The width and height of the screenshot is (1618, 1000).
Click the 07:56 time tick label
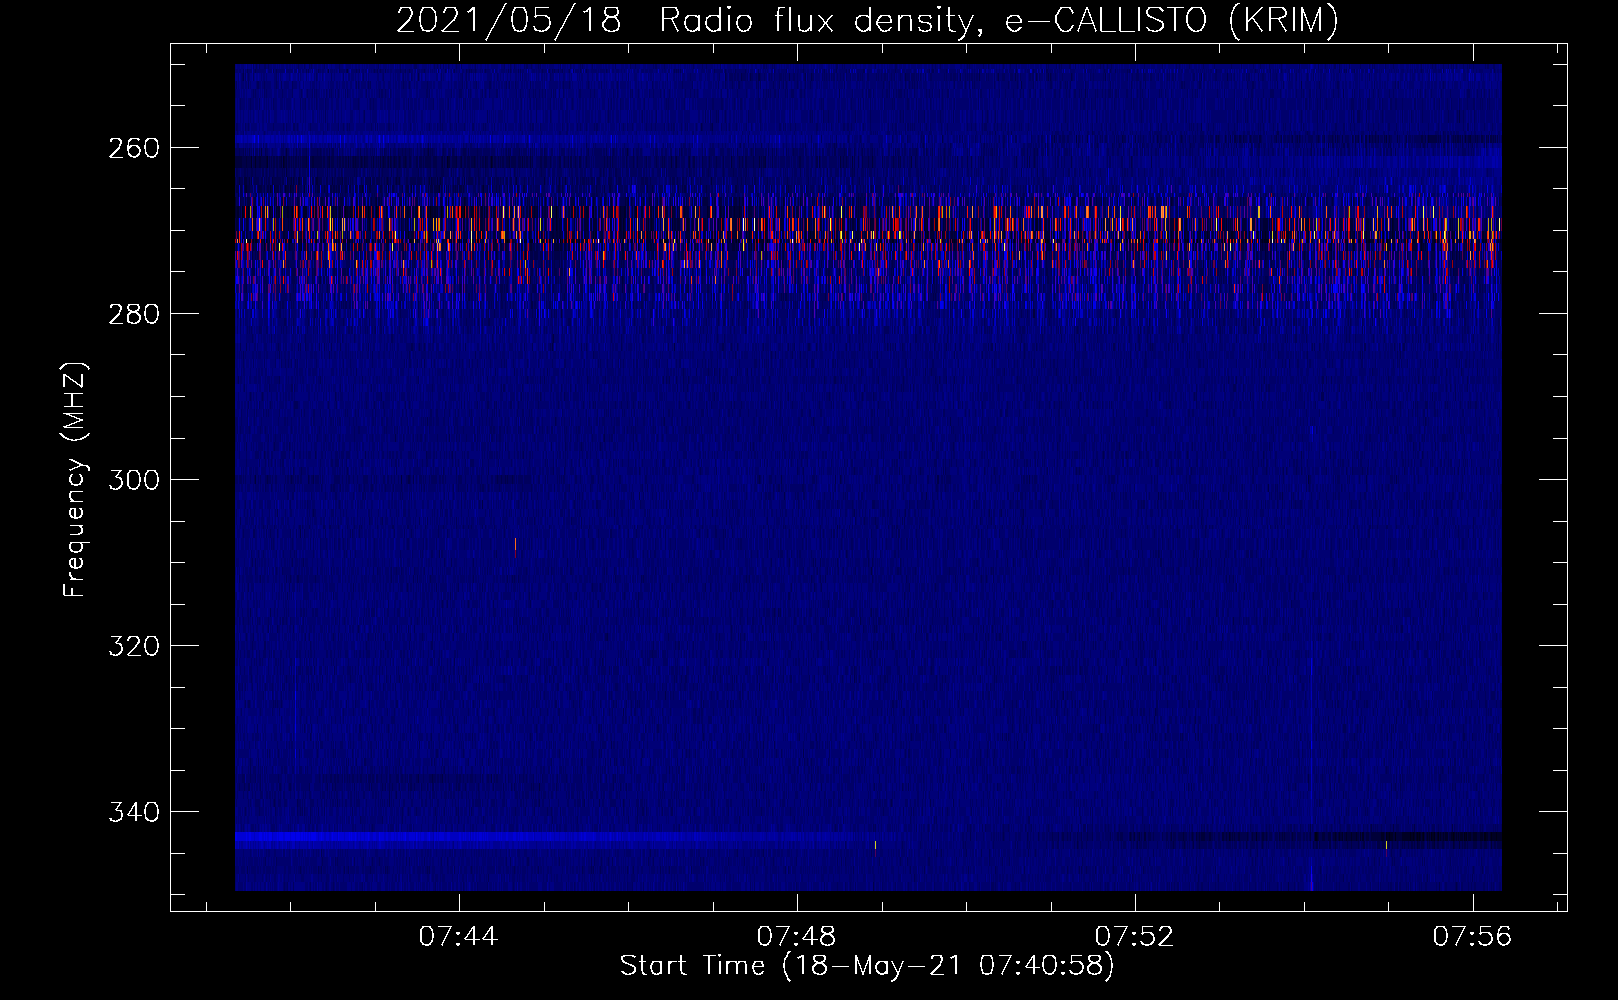point(1473,937)
